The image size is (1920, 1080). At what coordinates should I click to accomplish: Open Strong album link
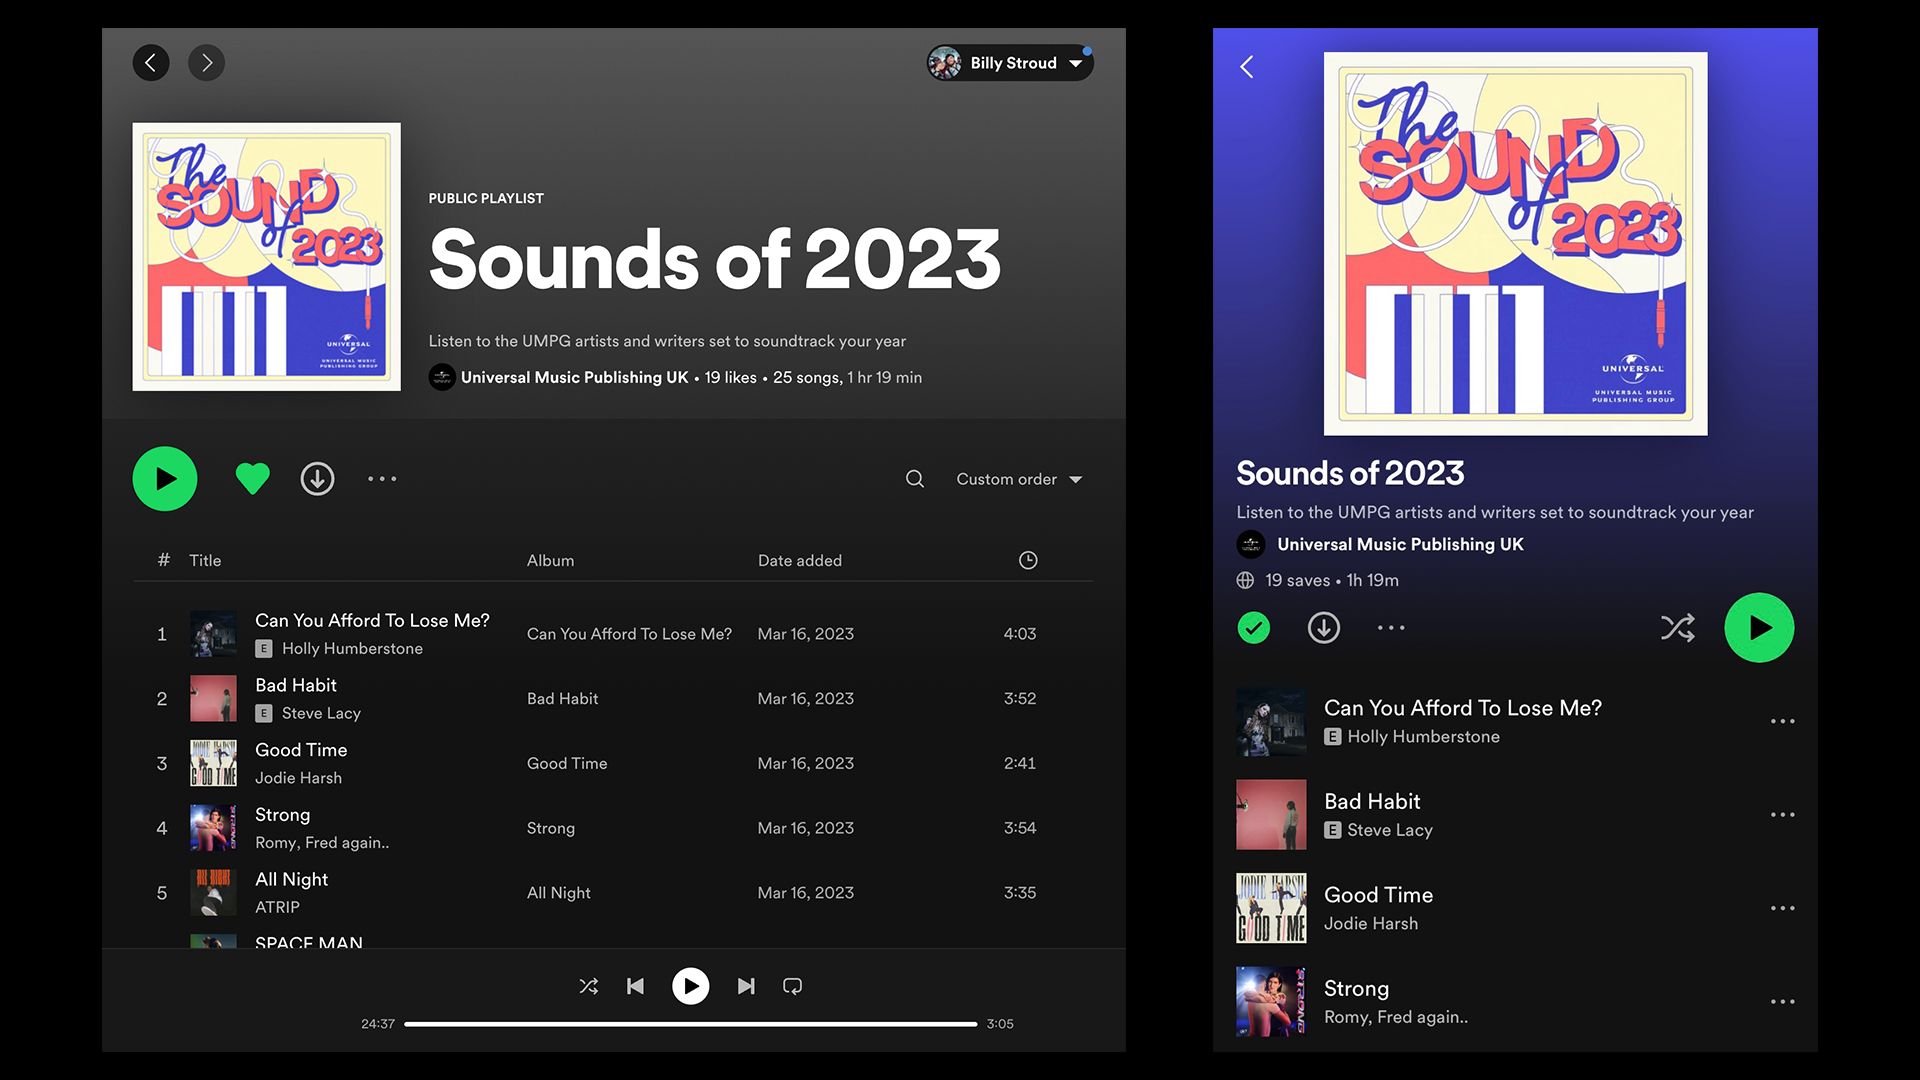point(551,828)
